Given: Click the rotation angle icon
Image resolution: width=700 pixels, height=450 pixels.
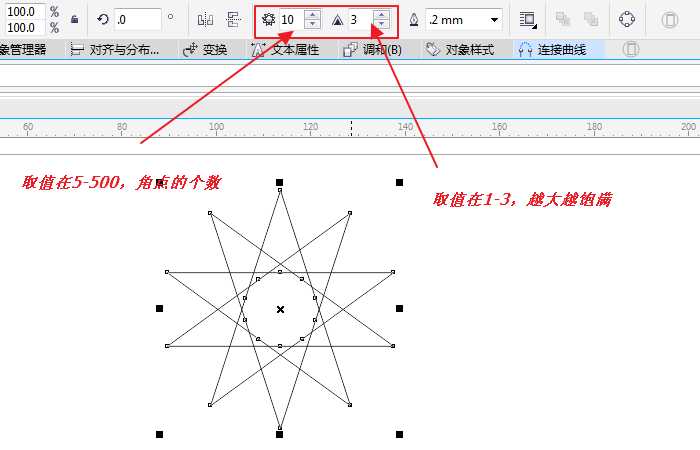Looking at the screenshot, I should click(x=103, y=19).
